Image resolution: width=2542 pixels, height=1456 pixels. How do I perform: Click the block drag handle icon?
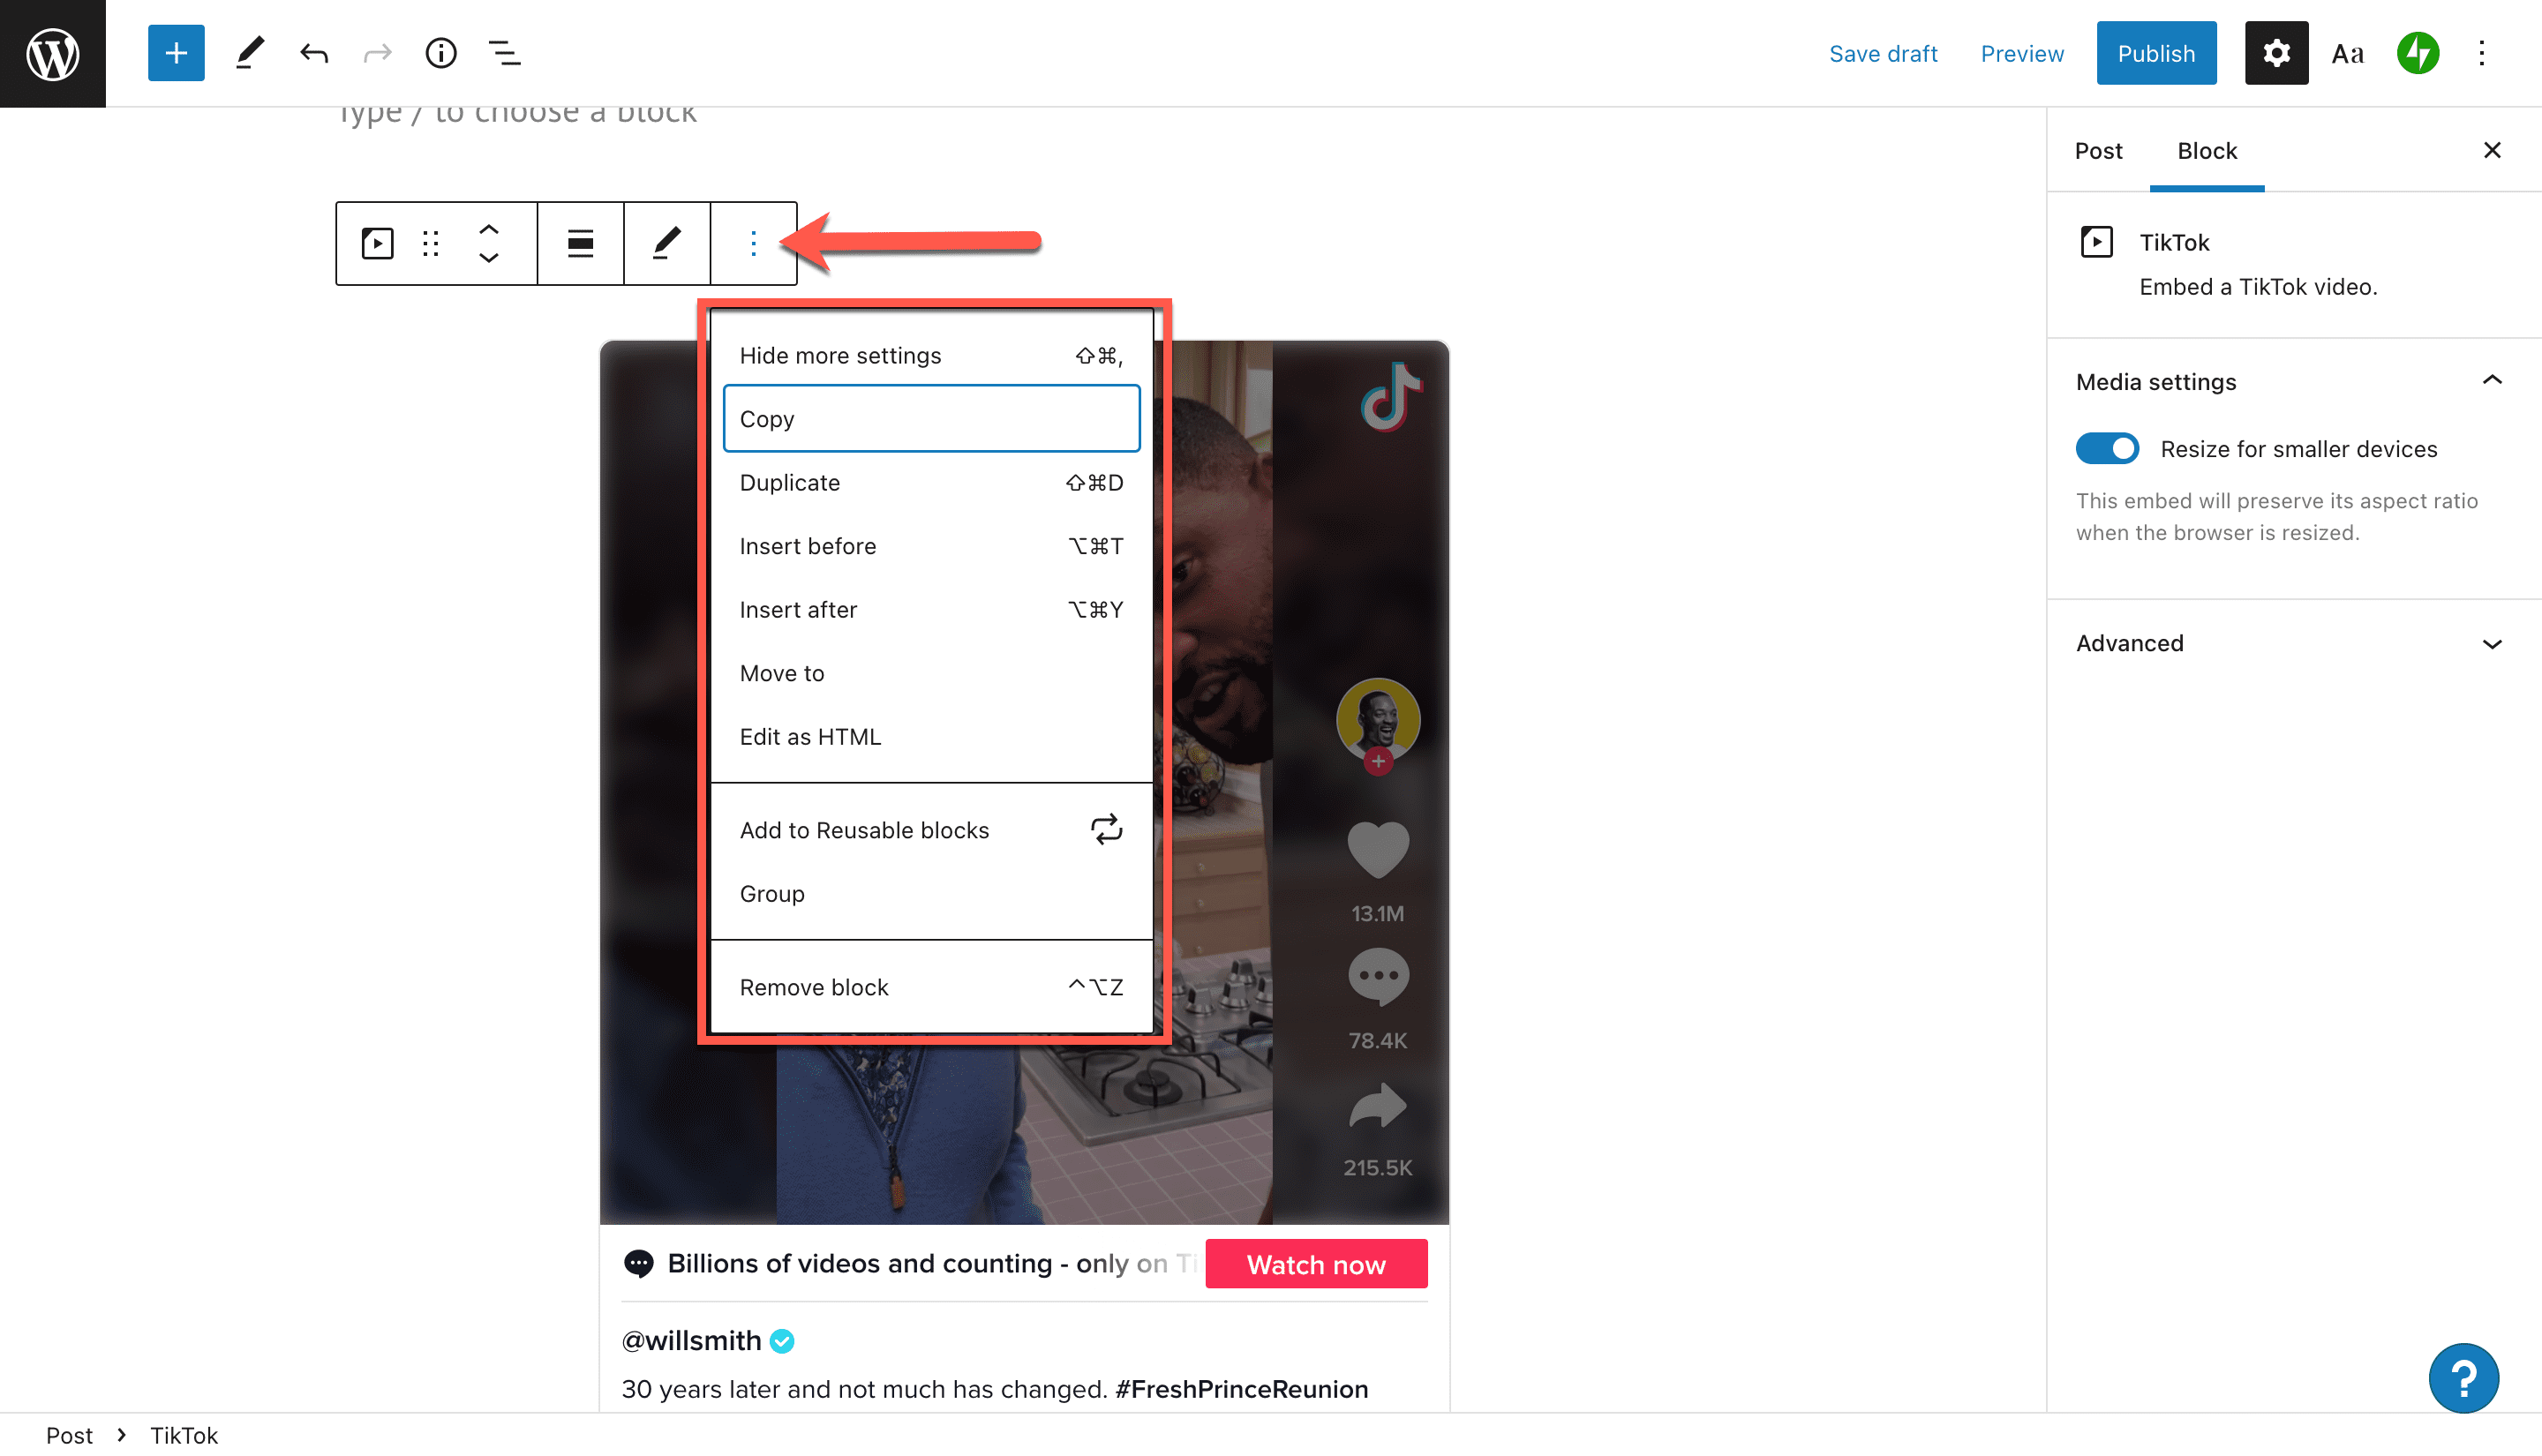click(432, 243)
